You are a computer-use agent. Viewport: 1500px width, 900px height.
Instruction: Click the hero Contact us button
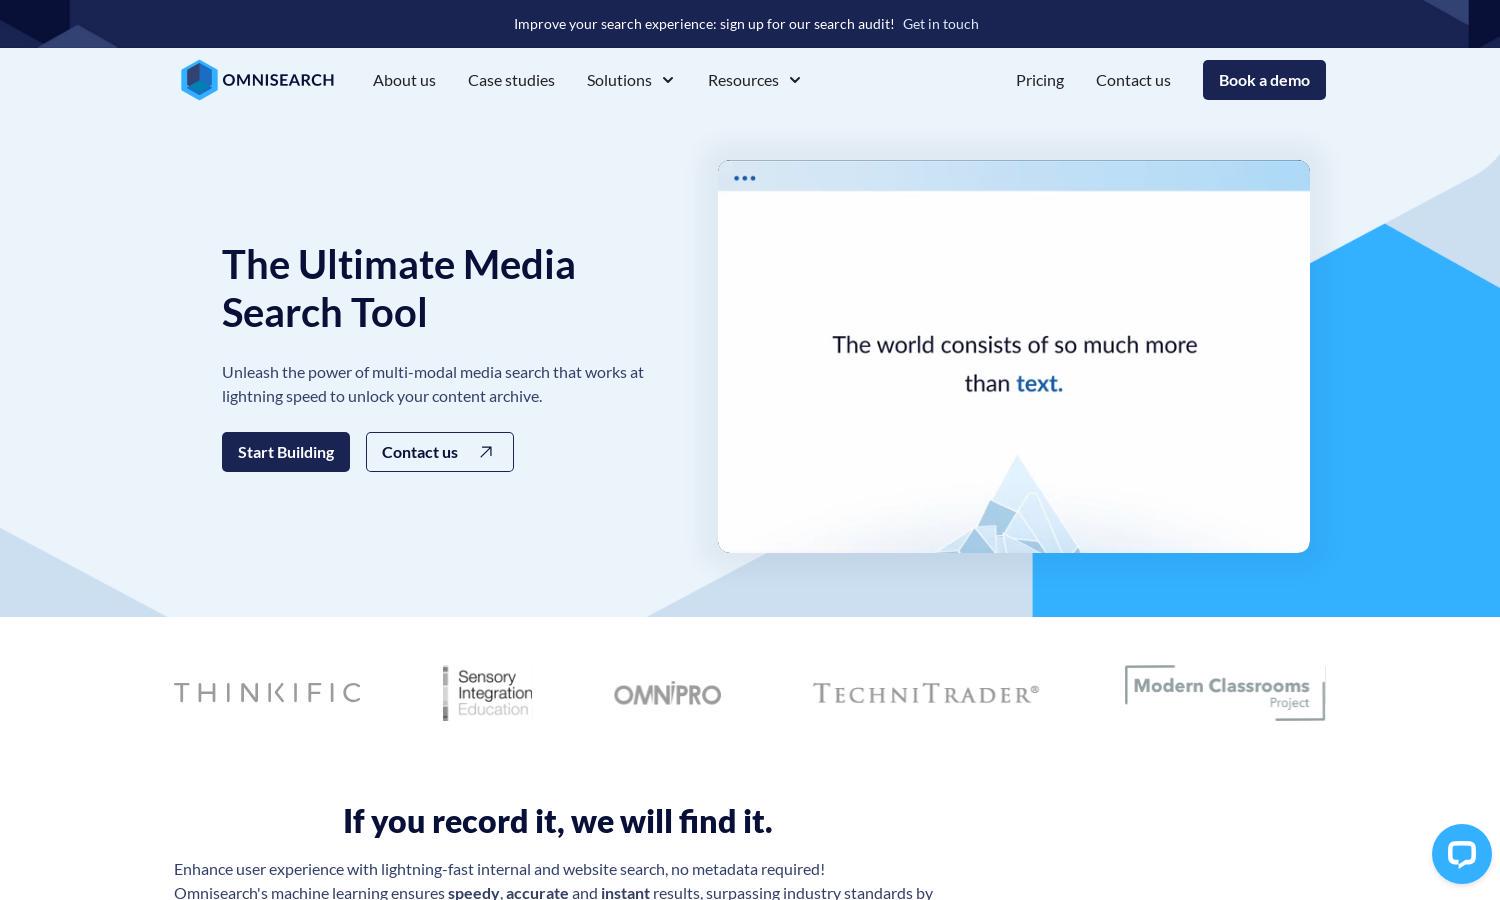(x=440, y=452)
